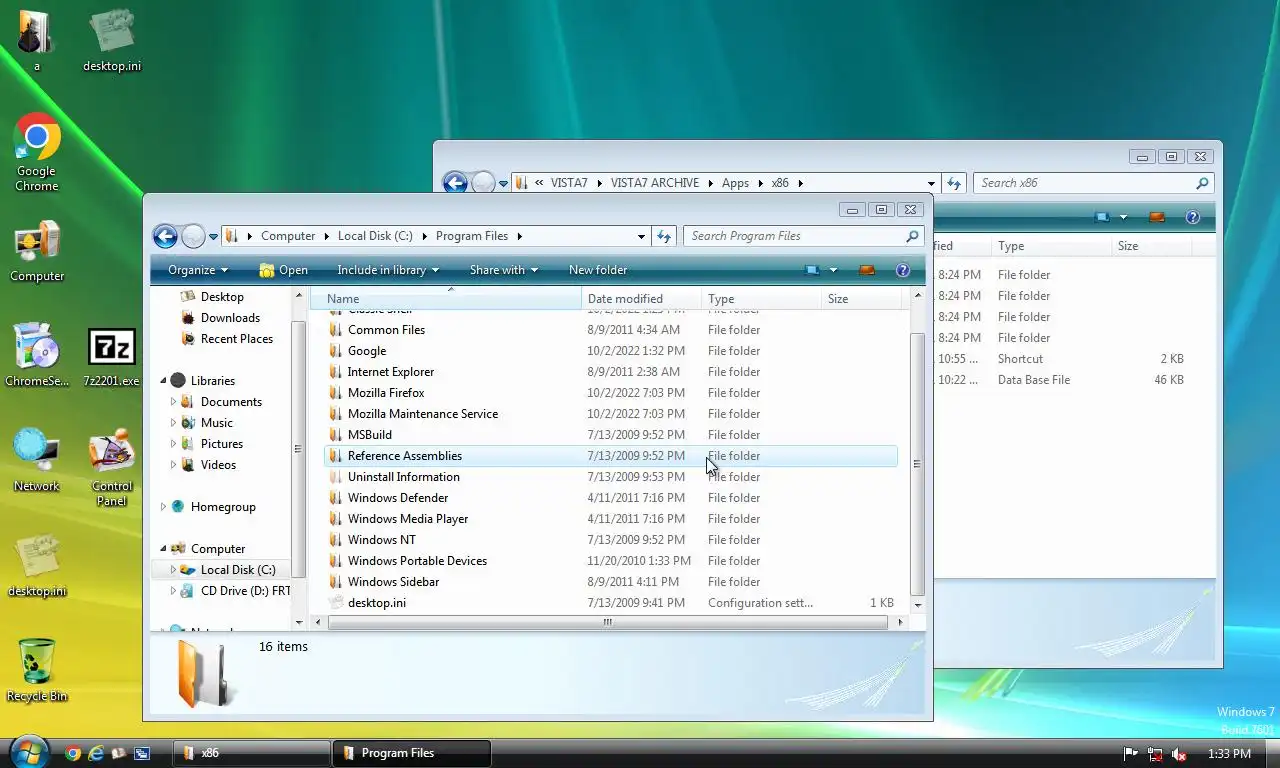Select CD Drive (D:) in the navigation pane
Viewport: 1280px width, 768px height.
click(x=236, y=591)
